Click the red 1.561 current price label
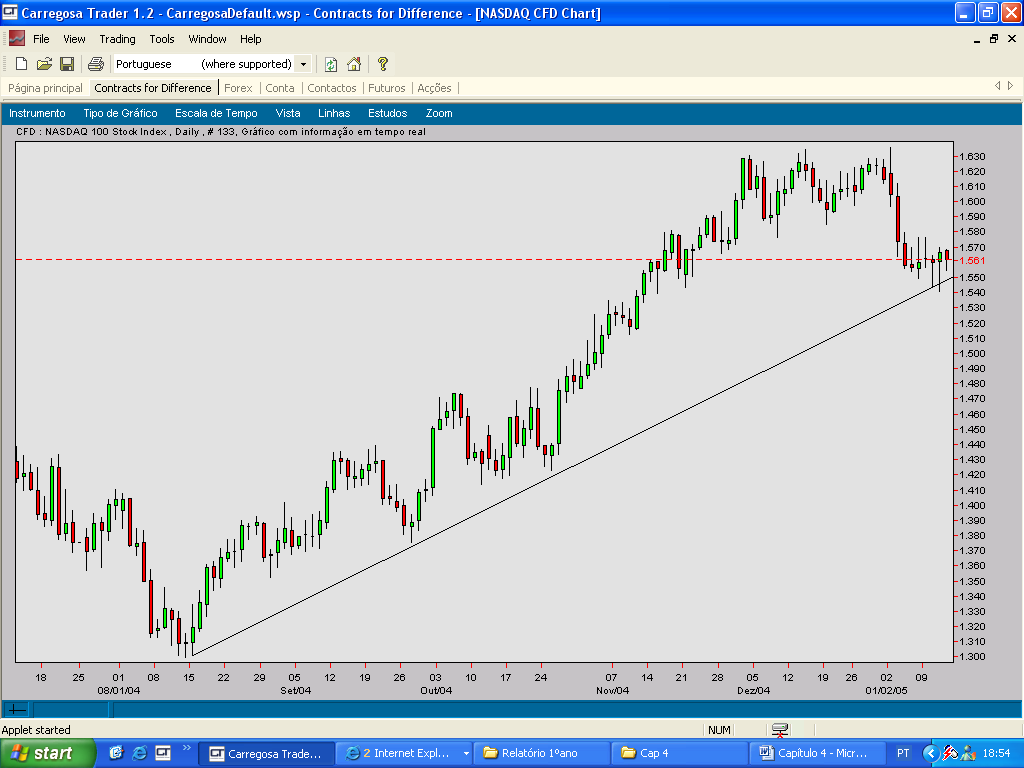 coord(970,261)
